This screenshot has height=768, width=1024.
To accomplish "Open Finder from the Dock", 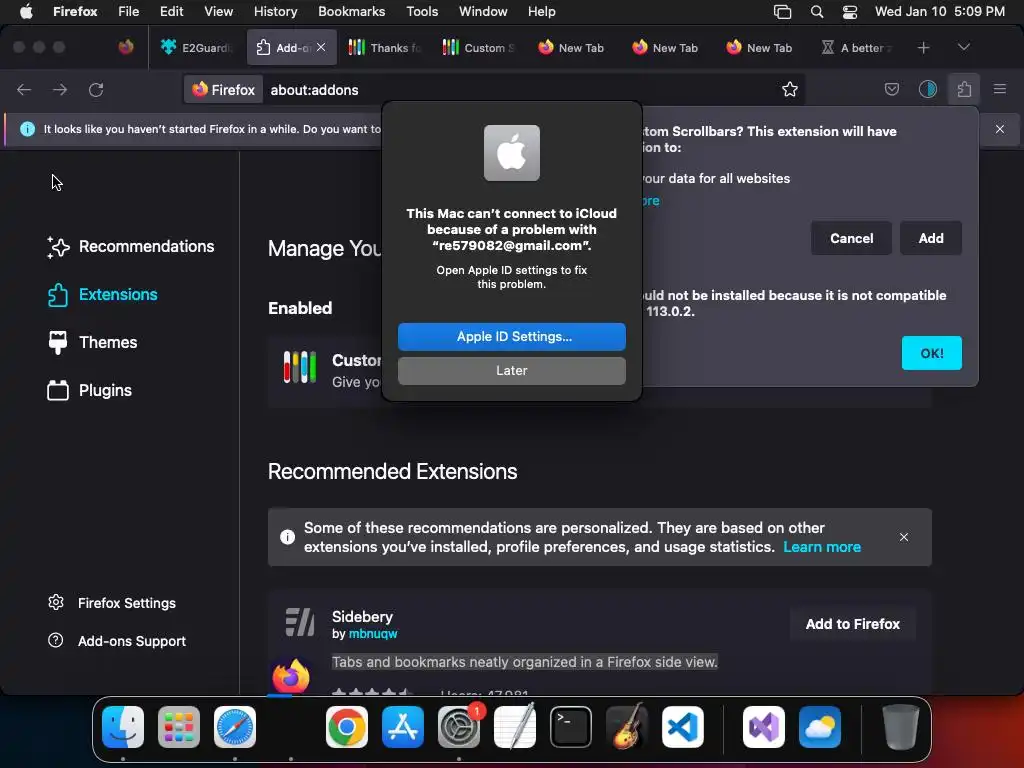I will pyautogui.click(x=123, y=727).
